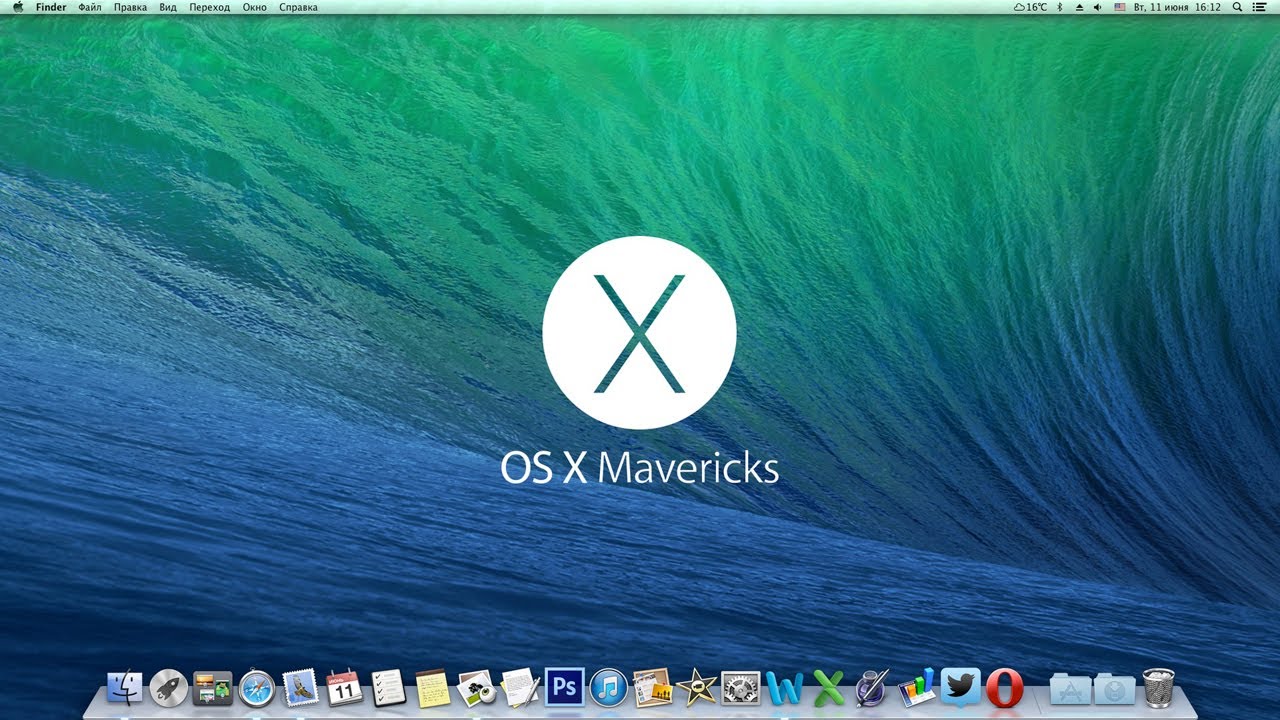Launch Adobe Photoshop from the Dock
This screenshot has height=720, width=1280.
[564, 688]
